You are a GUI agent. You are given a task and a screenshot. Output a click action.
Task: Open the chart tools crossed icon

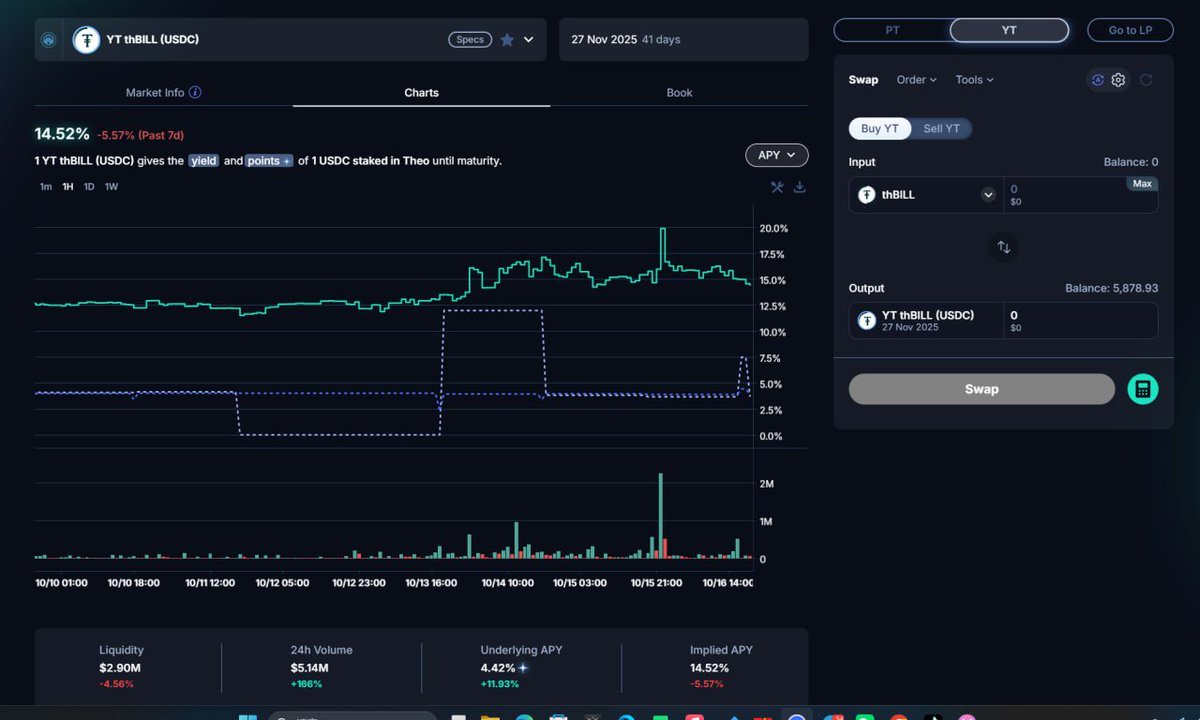[777, 187]
